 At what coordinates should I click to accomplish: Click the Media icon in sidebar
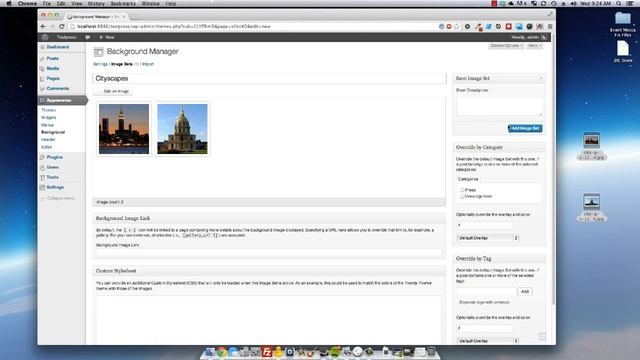pyautogui.click(x=42, y=69)
